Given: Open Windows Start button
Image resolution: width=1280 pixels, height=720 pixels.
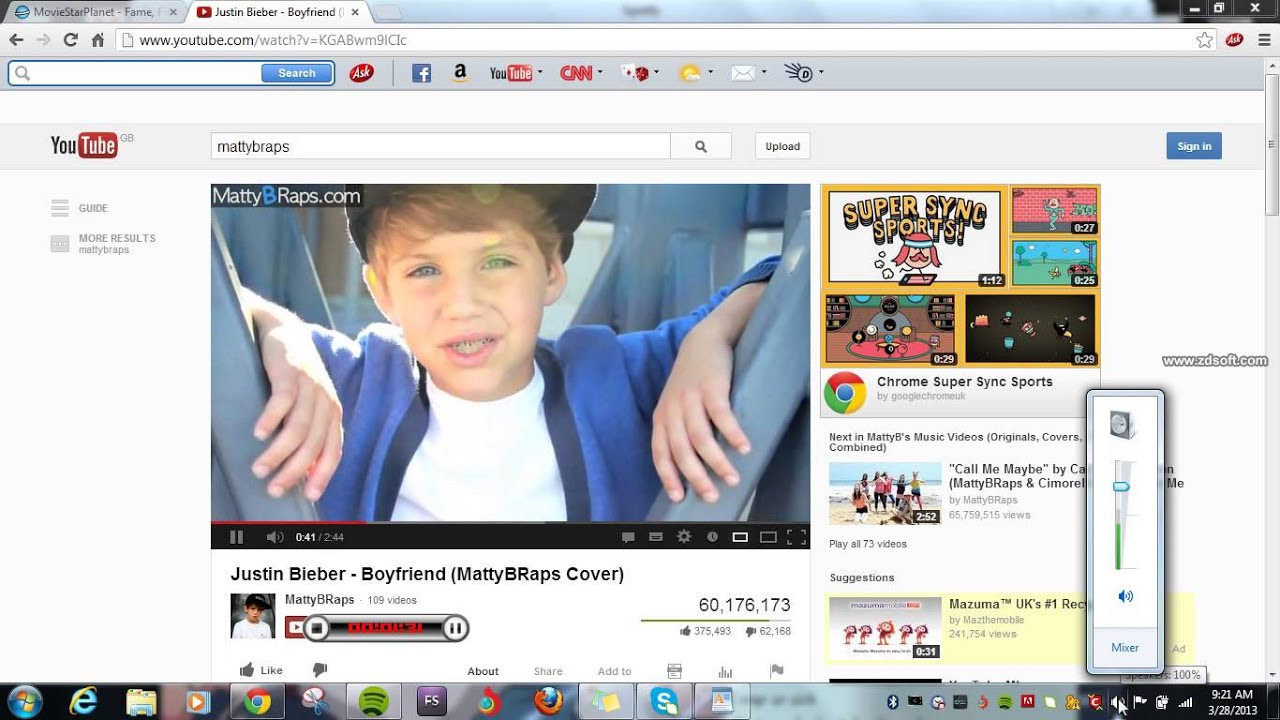Looking at the screenshot, I should pyautogui.click(x=24, y=701).
